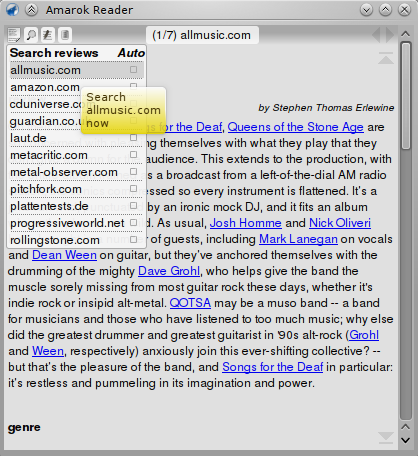Open the Dave Grohl link

(x=169, y=271)
